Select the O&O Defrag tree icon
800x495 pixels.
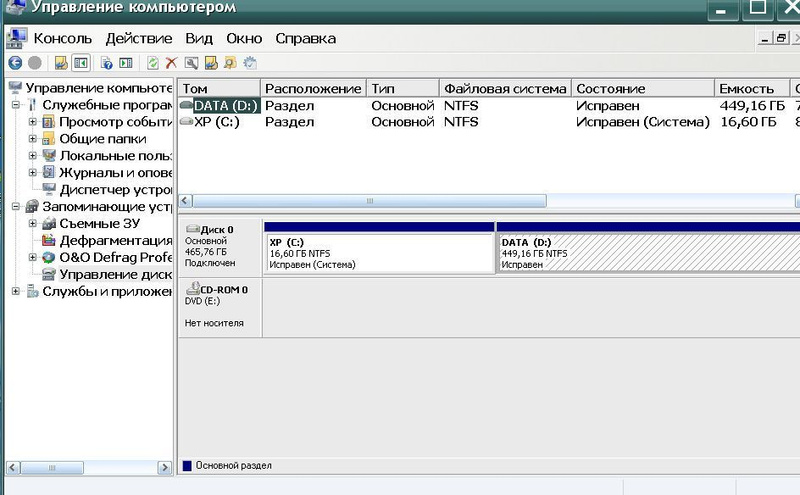pos(49,257)
